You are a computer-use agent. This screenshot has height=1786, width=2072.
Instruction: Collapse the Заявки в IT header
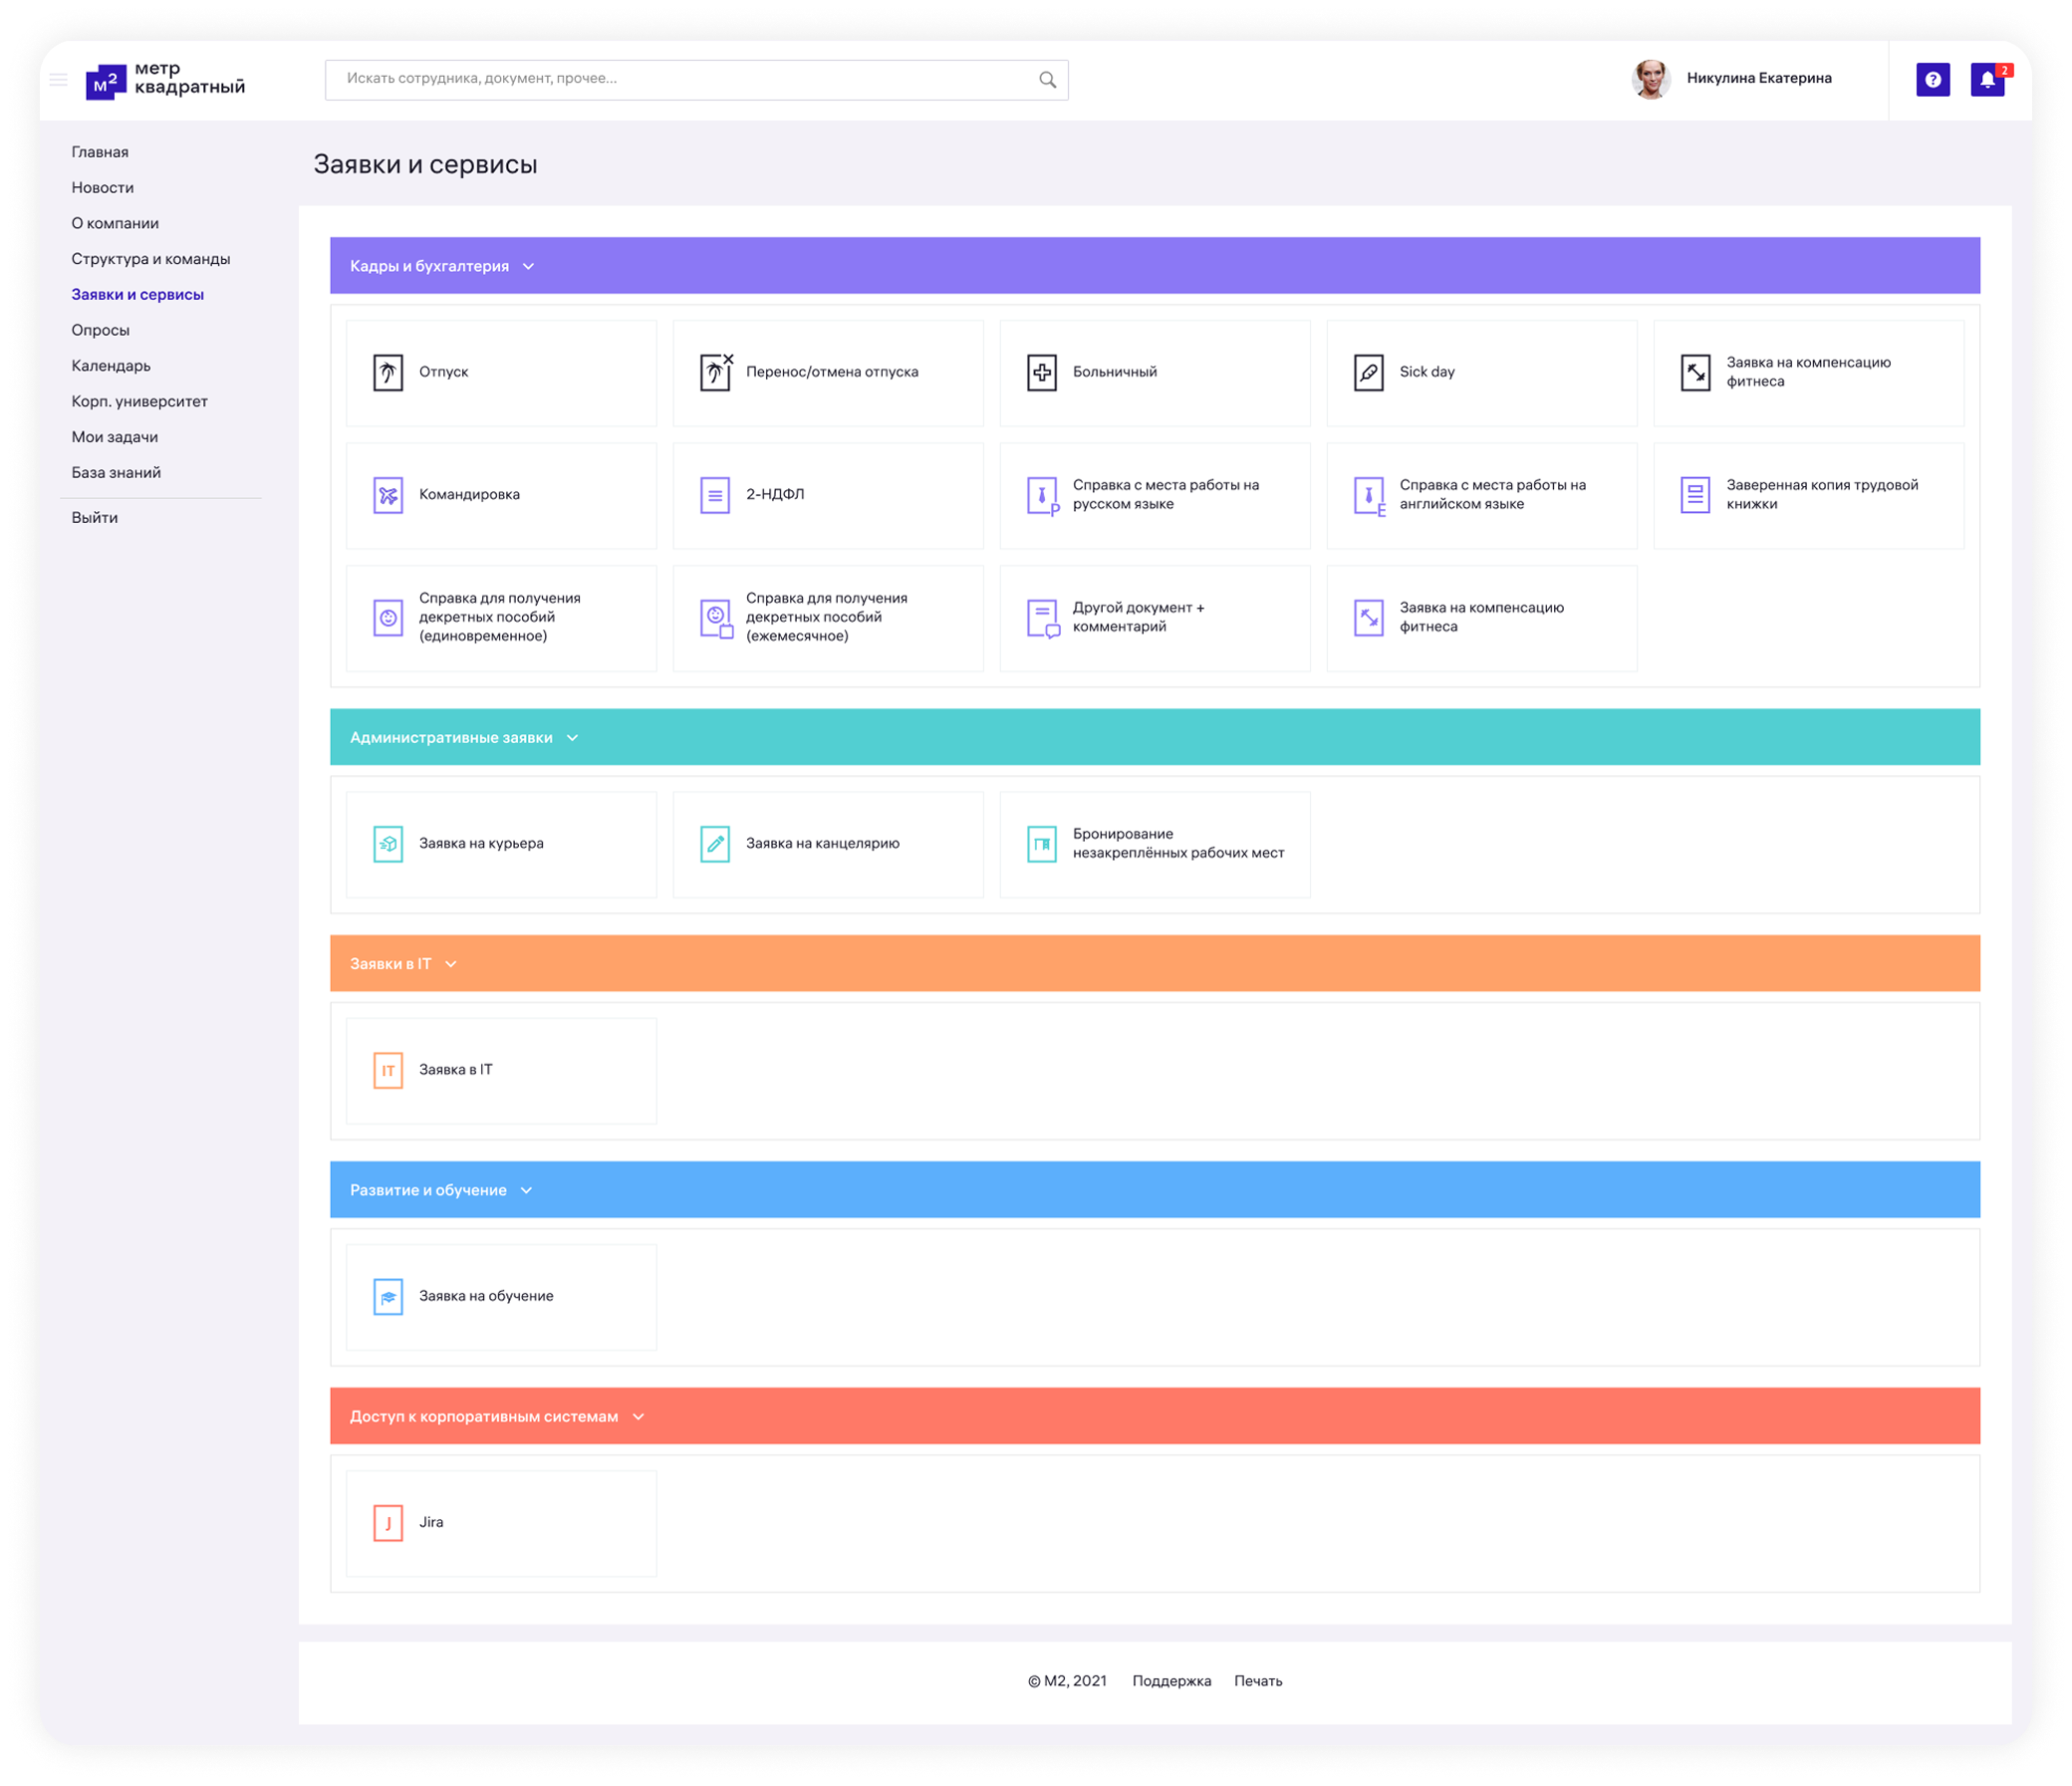(451, 964)
